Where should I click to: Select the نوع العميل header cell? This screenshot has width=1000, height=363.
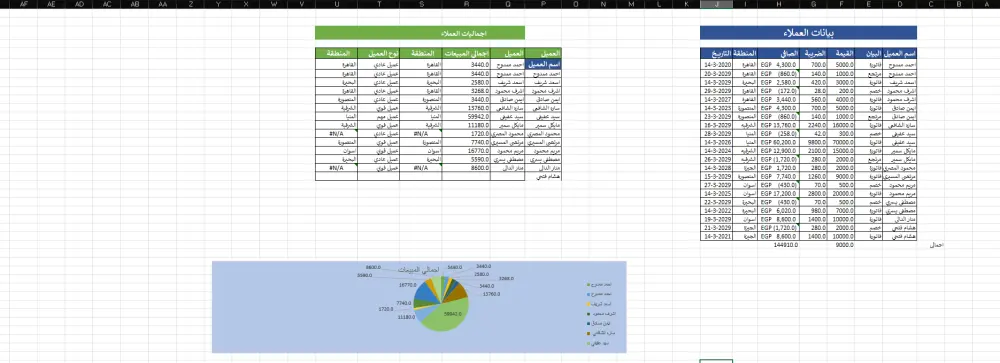(379, 54)
